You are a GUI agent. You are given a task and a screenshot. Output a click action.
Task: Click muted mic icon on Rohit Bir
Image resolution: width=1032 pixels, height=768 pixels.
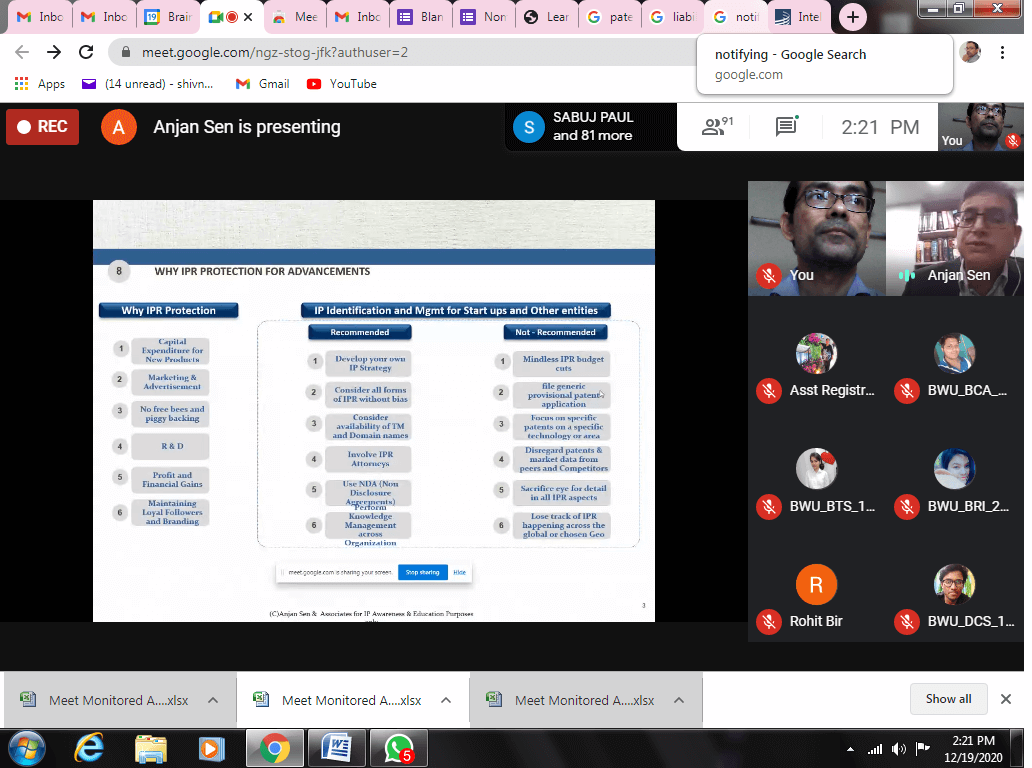tap(768, 621)
